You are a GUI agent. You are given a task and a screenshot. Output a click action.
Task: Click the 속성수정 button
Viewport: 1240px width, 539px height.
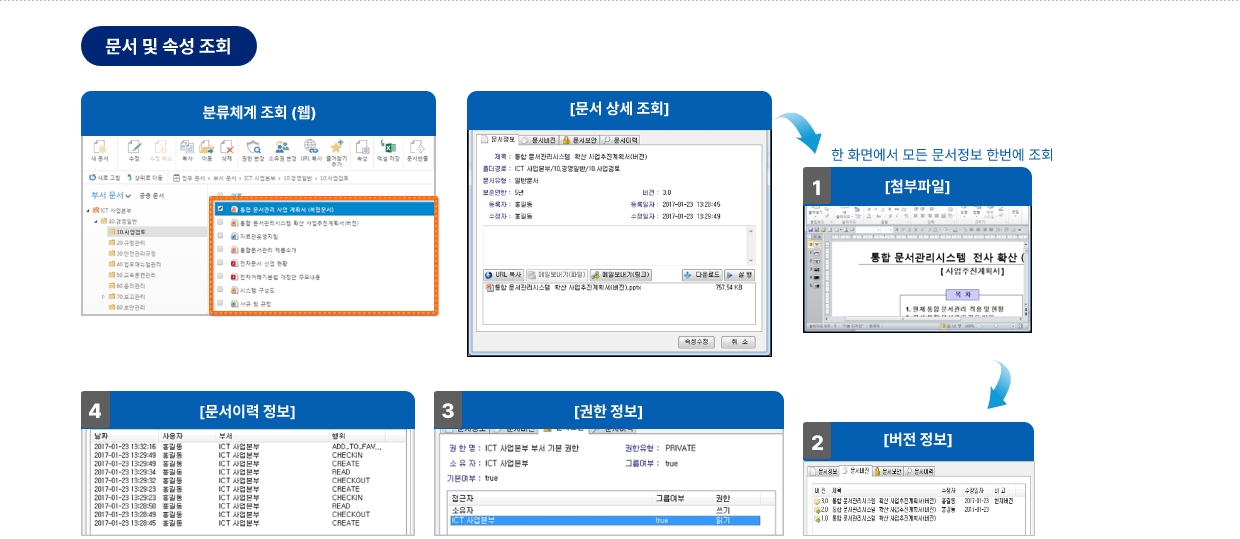pos(694,341)
